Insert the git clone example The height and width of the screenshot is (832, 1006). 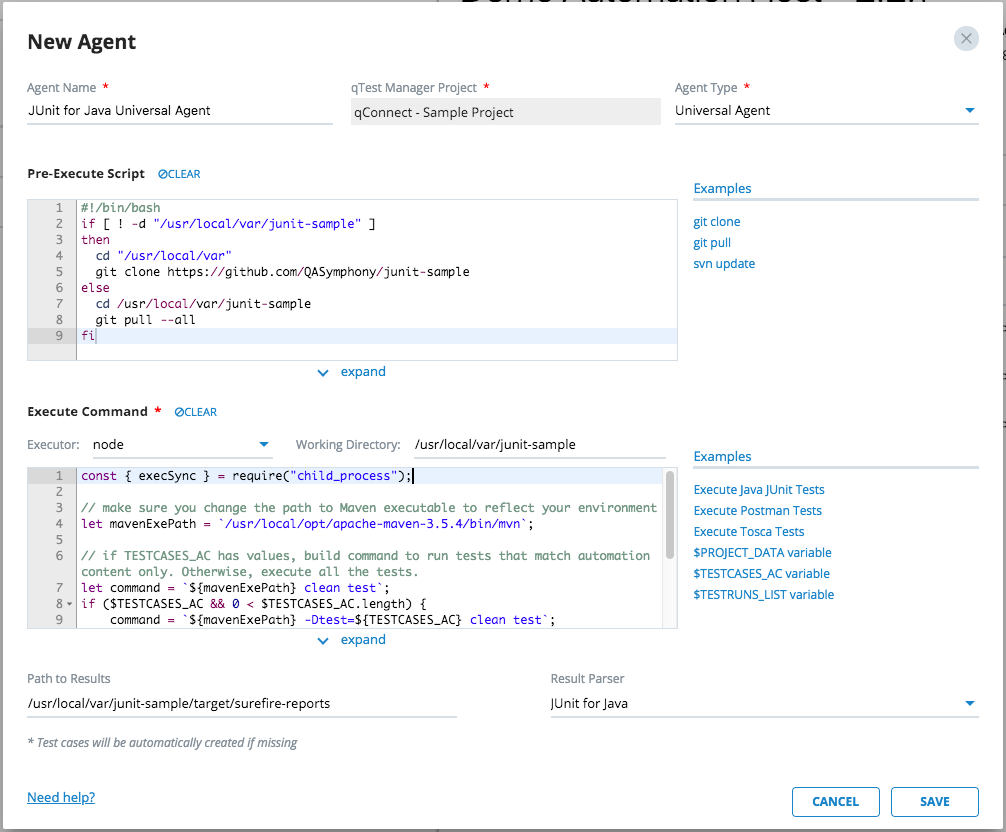point(717,222)
